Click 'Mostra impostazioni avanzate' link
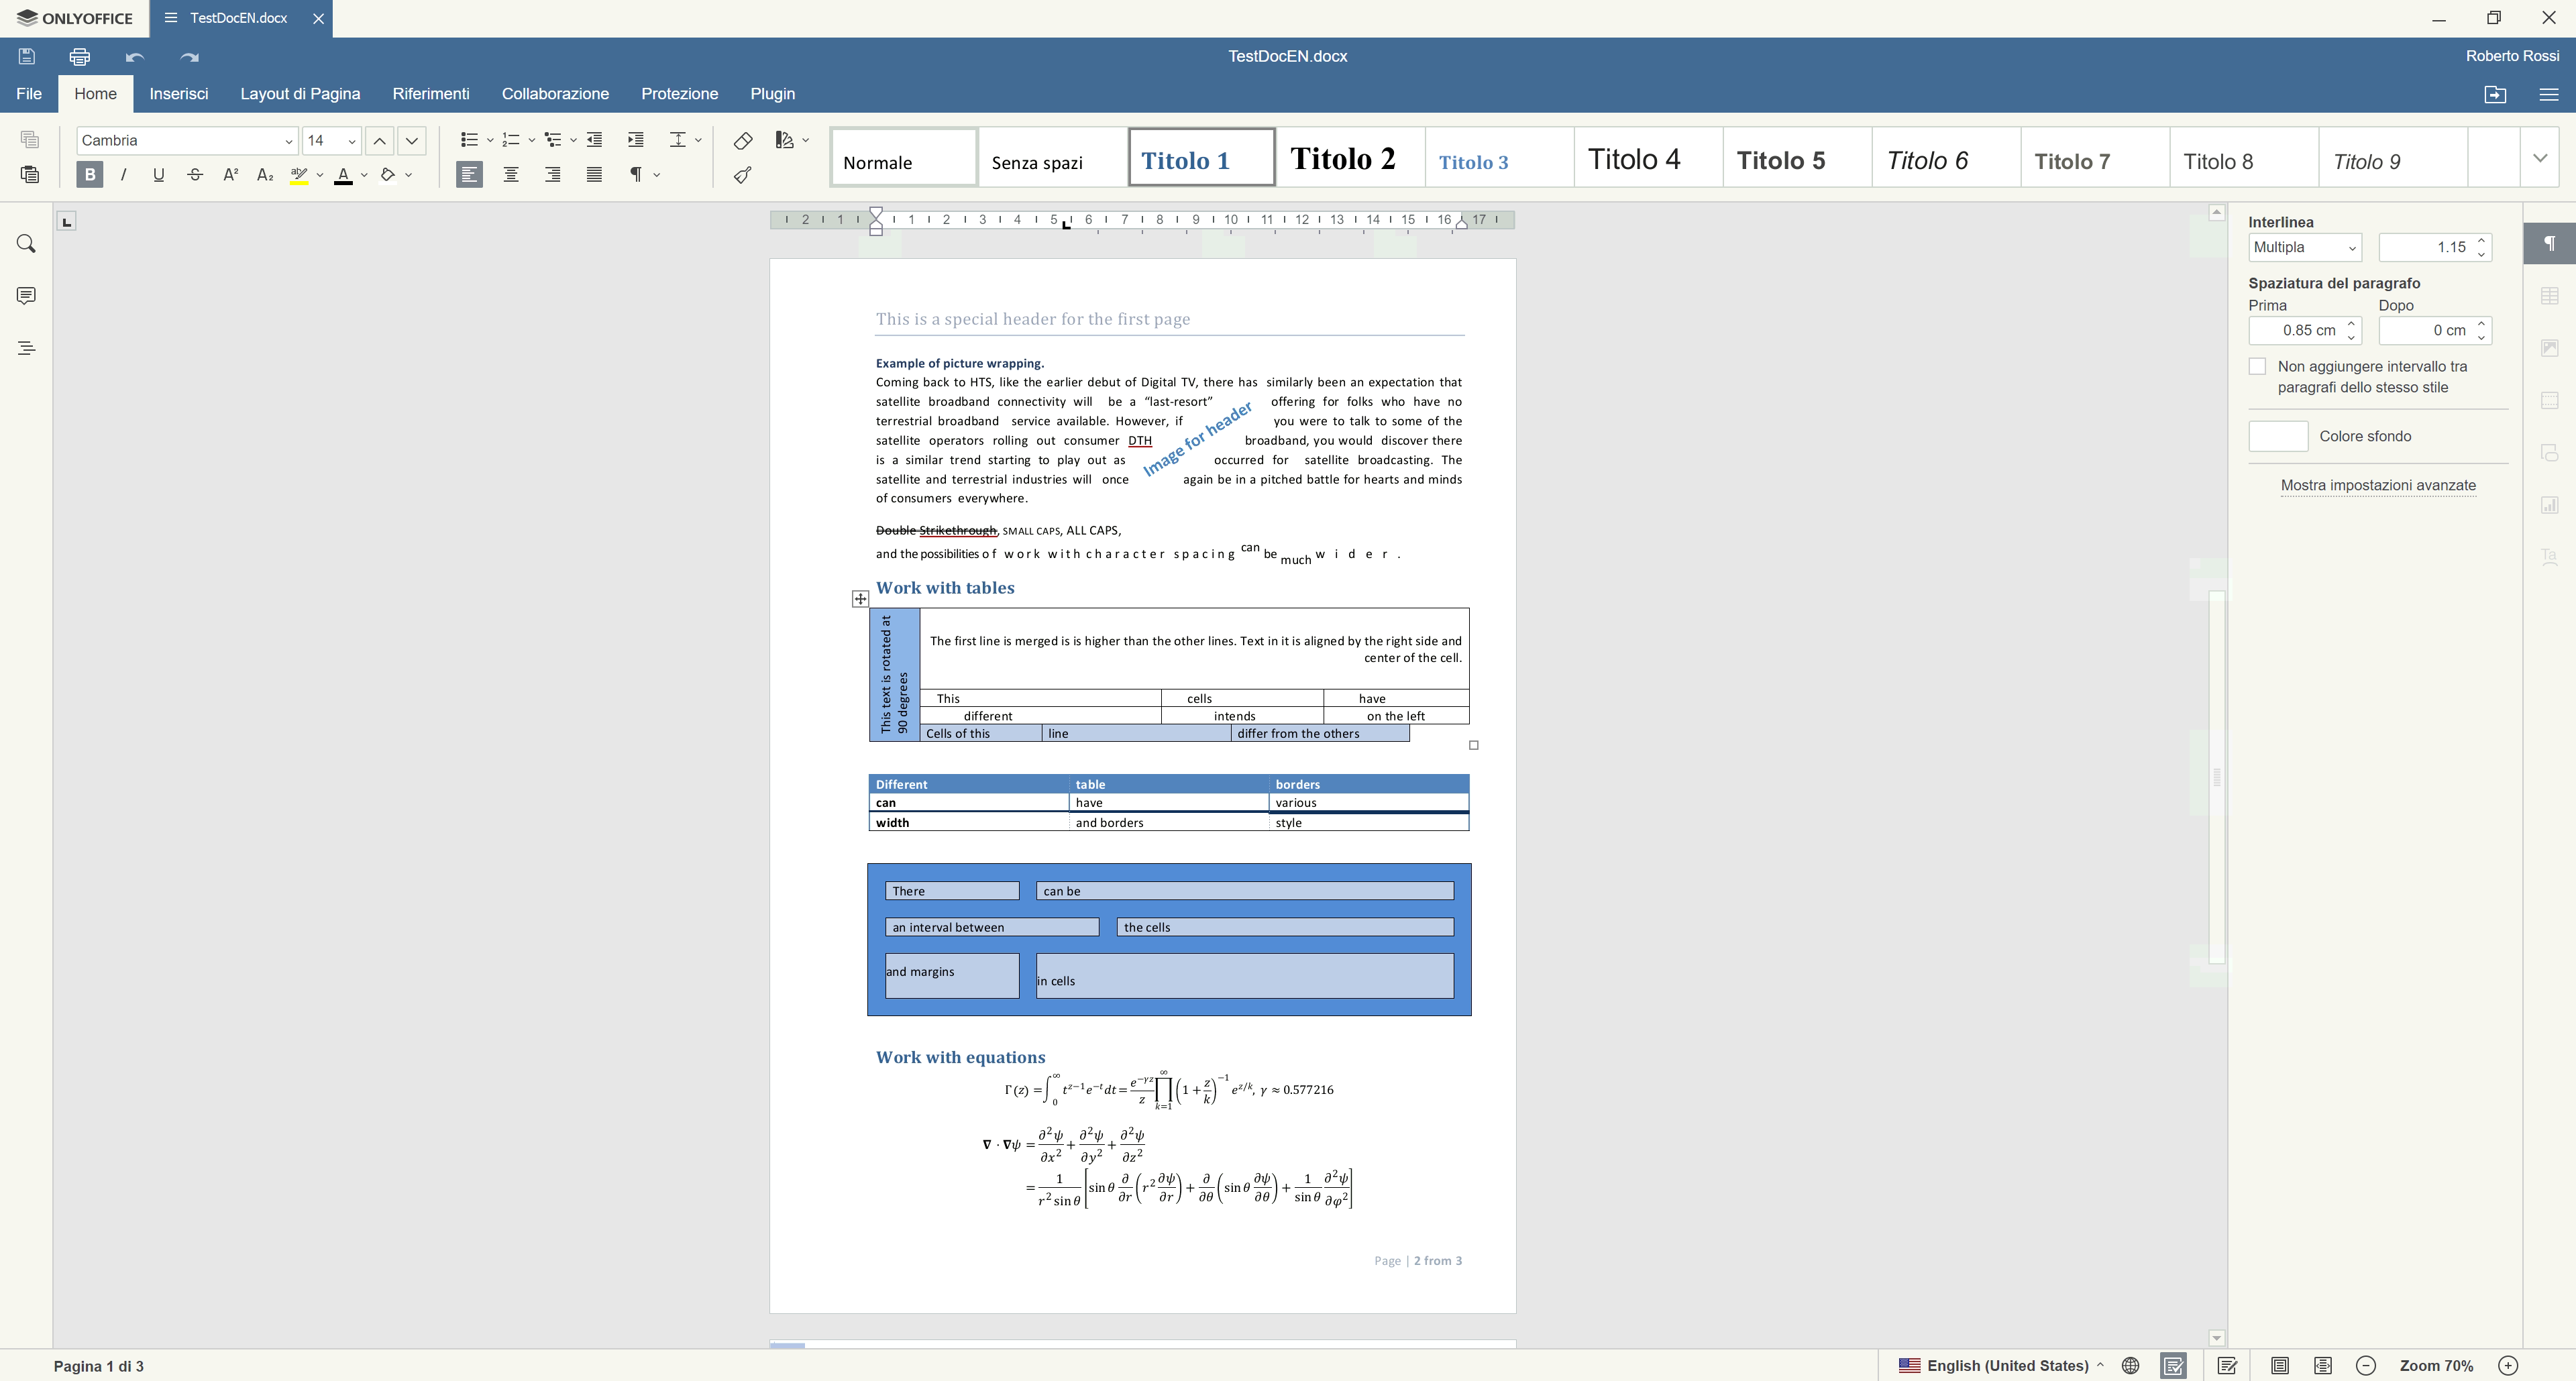The width and height of the screenshot is (2576, 1381). (2377, 486)
